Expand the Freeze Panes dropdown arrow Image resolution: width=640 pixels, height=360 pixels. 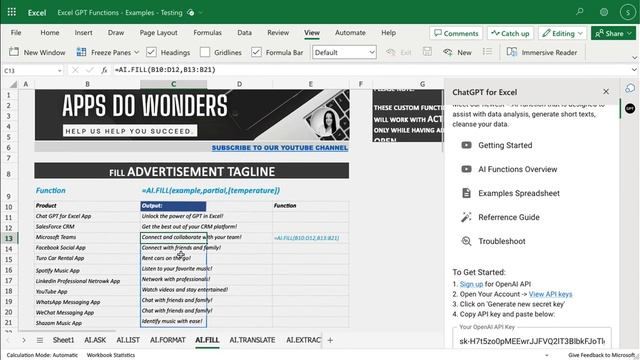click(x=137, y=53)
